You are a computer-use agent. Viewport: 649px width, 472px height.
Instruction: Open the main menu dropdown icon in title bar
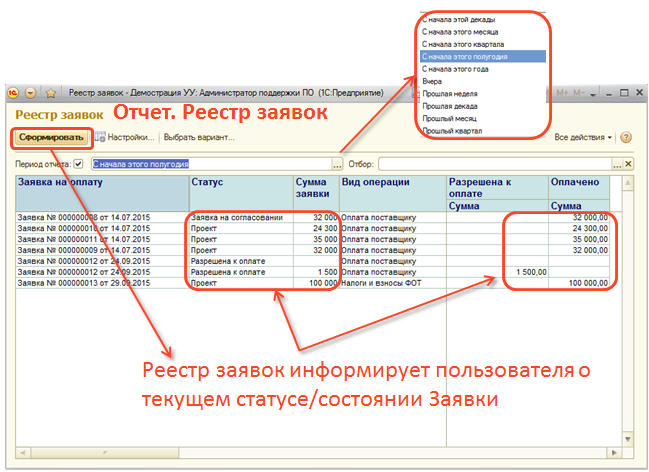point(30,92)
